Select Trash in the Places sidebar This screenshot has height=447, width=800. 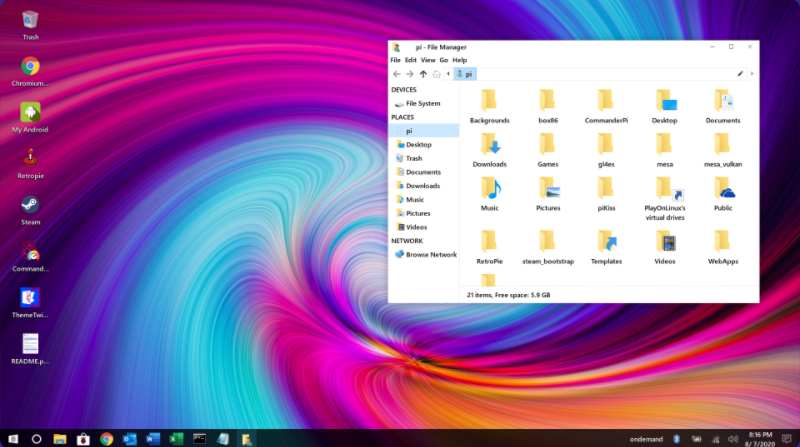413,158
